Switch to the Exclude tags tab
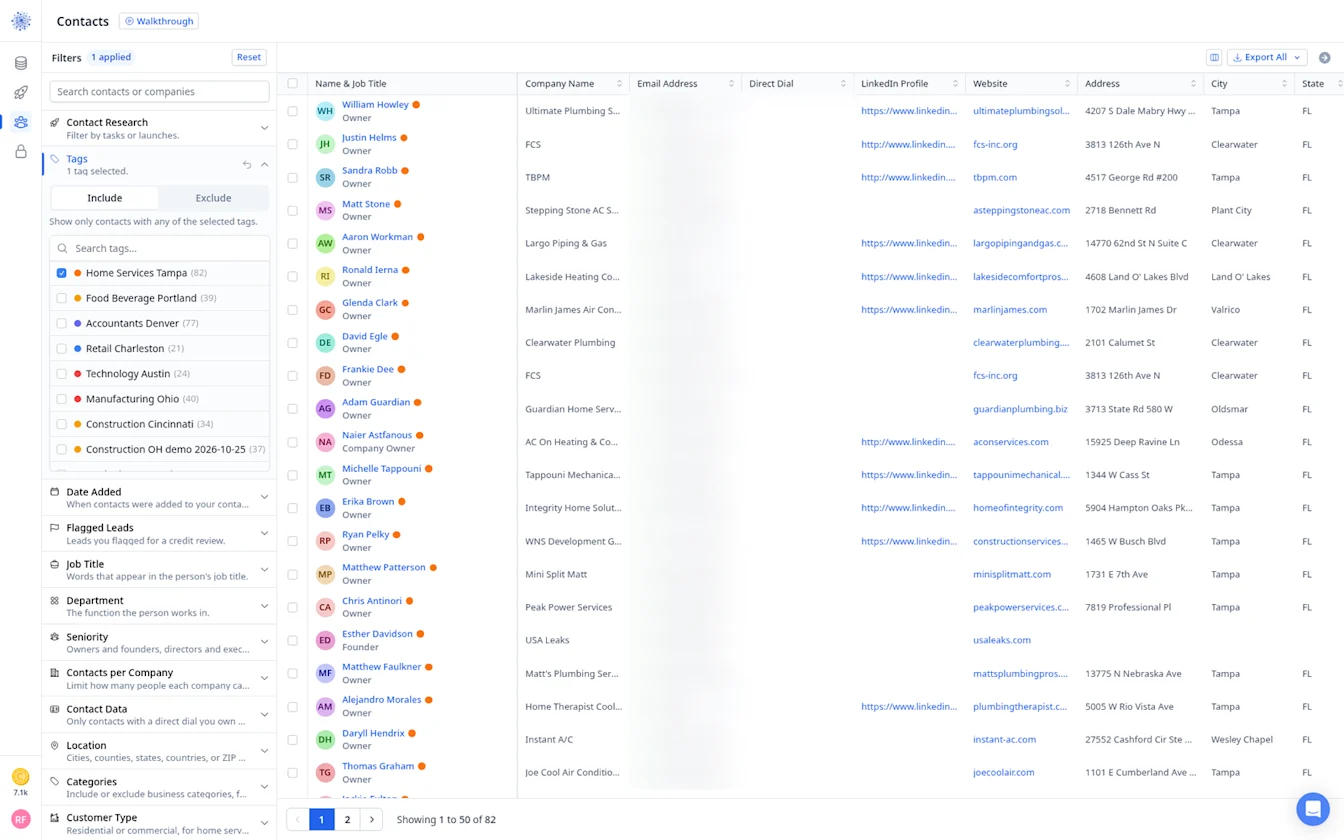Image resolution: width=1344 pixels, height=840 pixels. coord(213,198)
